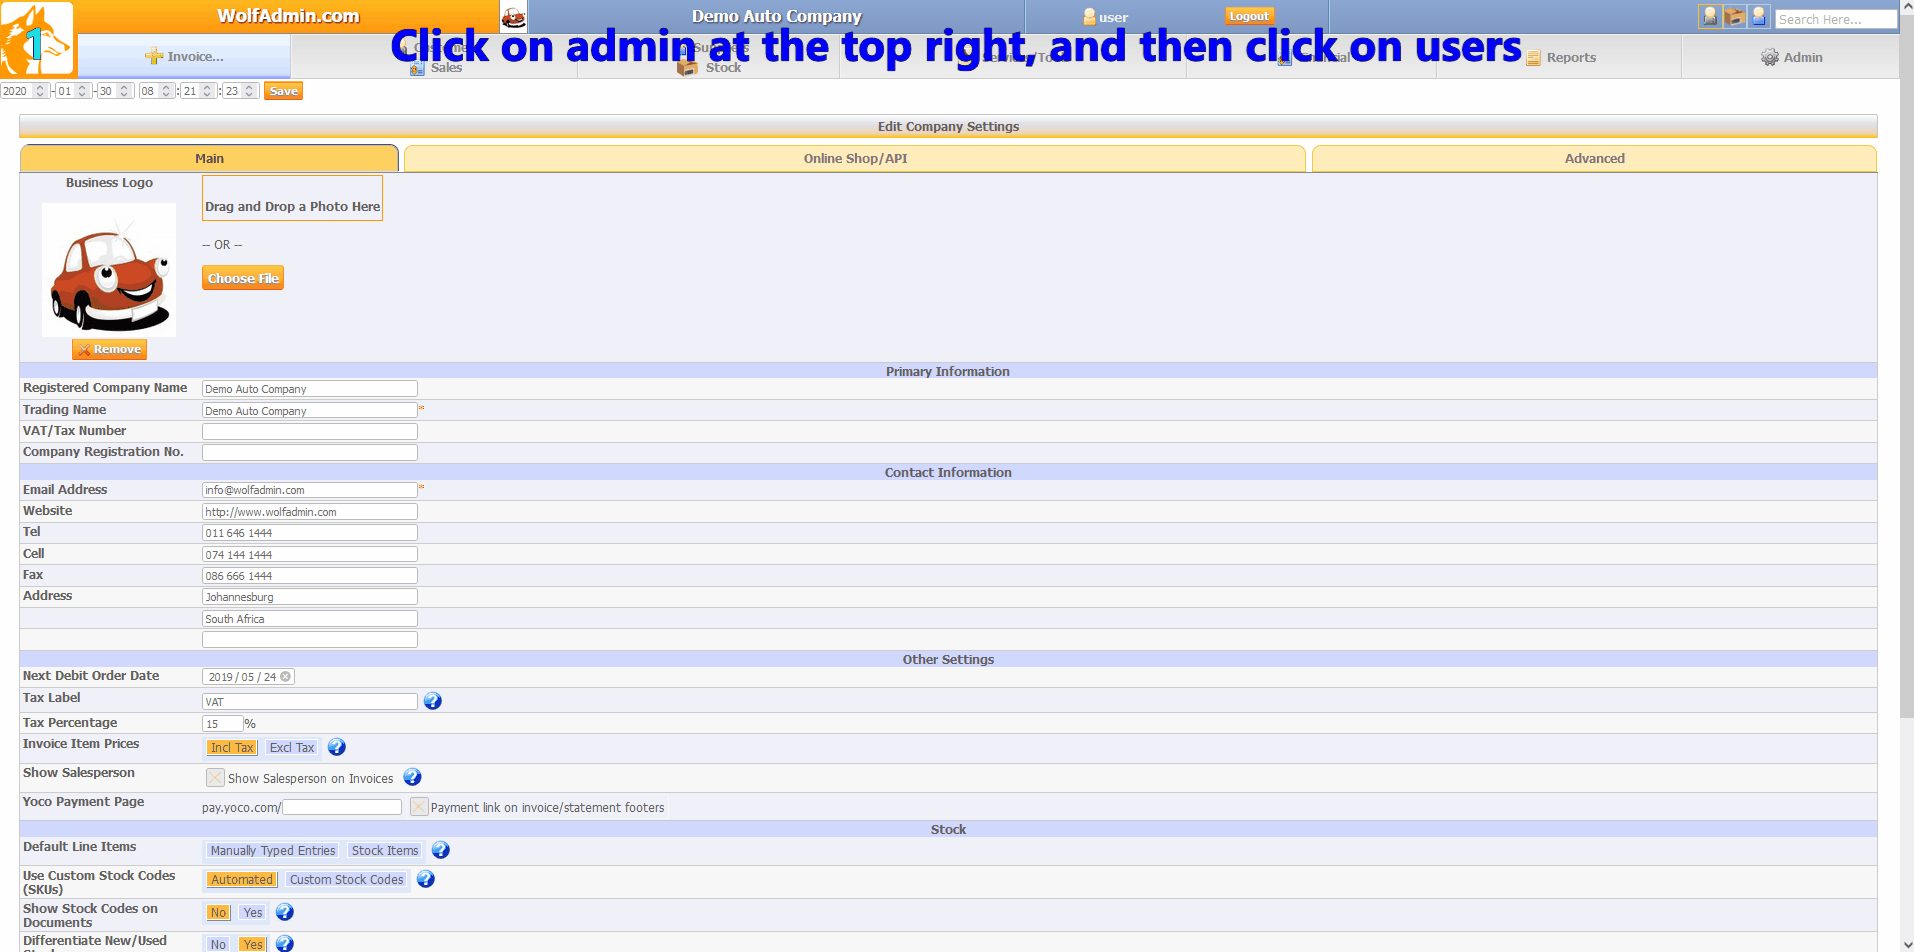Open help for Show Stock Codes on Documents
The height and width of the screenshot is (952, 1914).
click(285, 912)
